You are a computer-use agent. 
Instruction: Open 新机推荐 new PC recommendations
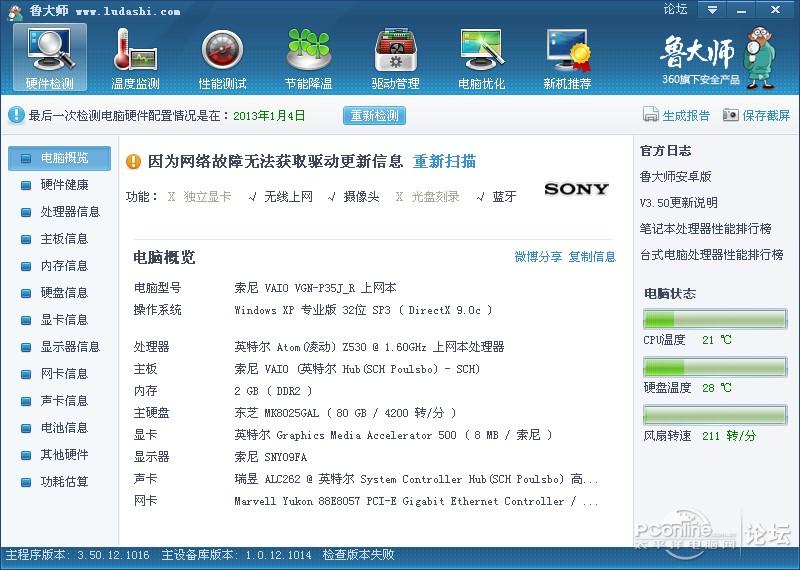pos(567,58)
